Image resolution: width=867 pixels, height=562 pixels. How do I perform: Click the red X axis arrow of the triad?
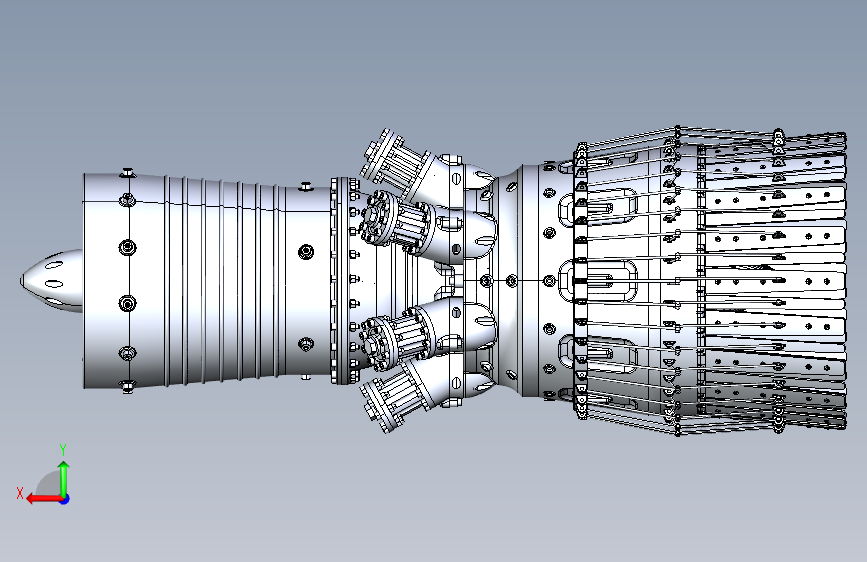point(44,499)
